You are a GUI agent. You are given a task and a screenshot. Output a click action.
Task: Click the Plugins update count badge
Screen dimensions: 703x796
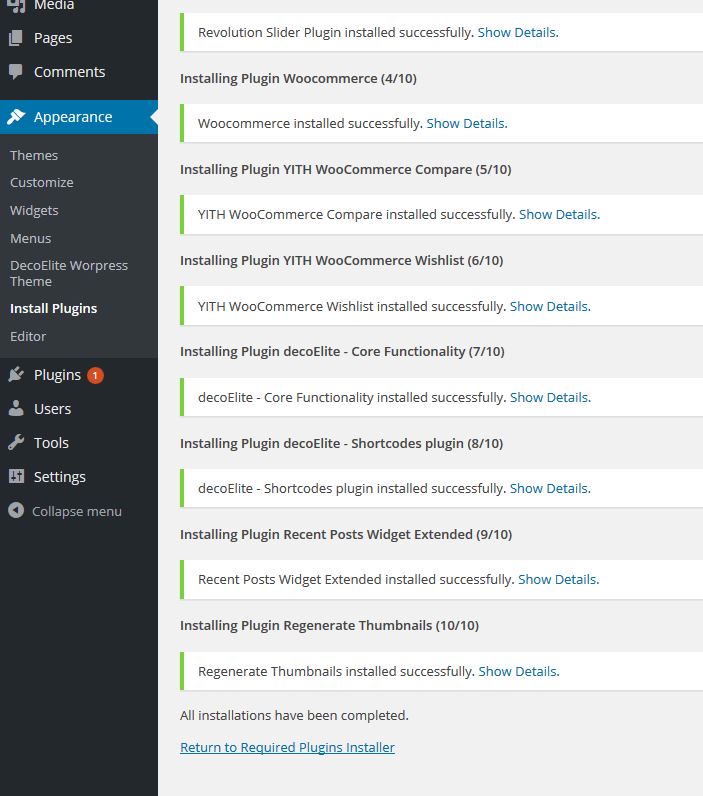click(x=95, y=376)
